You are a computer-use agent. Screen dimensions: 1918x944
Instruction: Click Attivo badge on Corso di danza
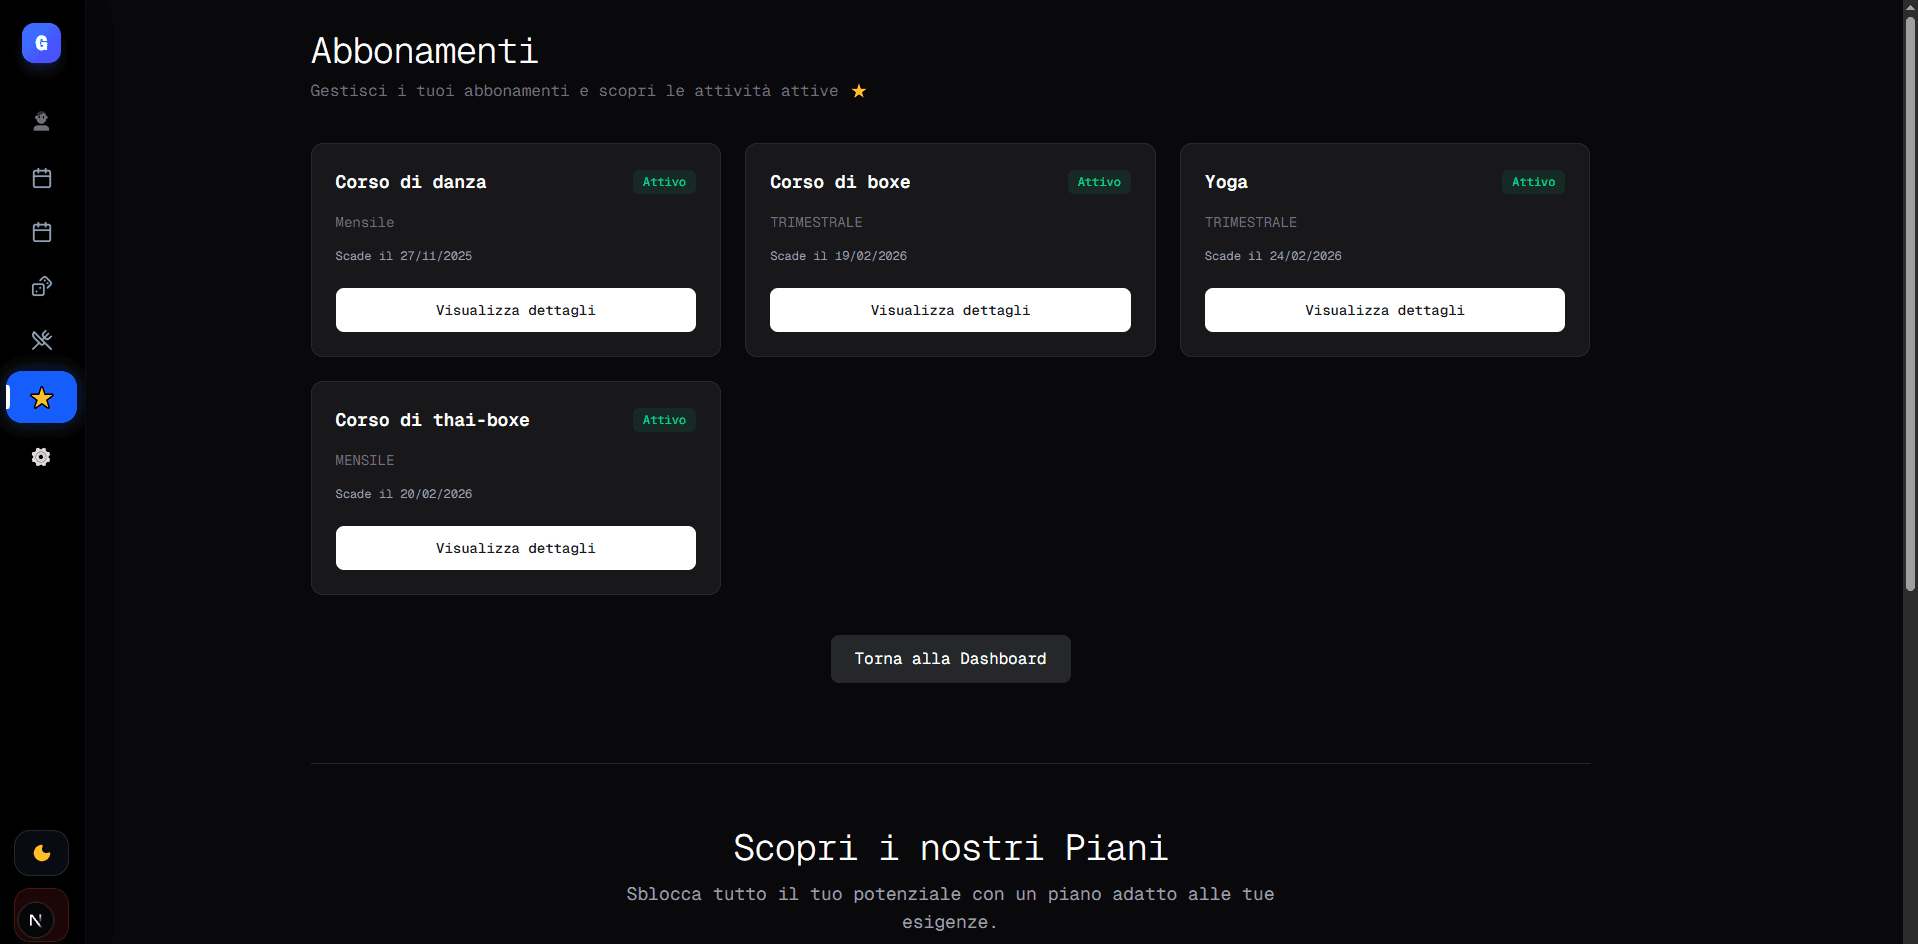tap(664, 182)
